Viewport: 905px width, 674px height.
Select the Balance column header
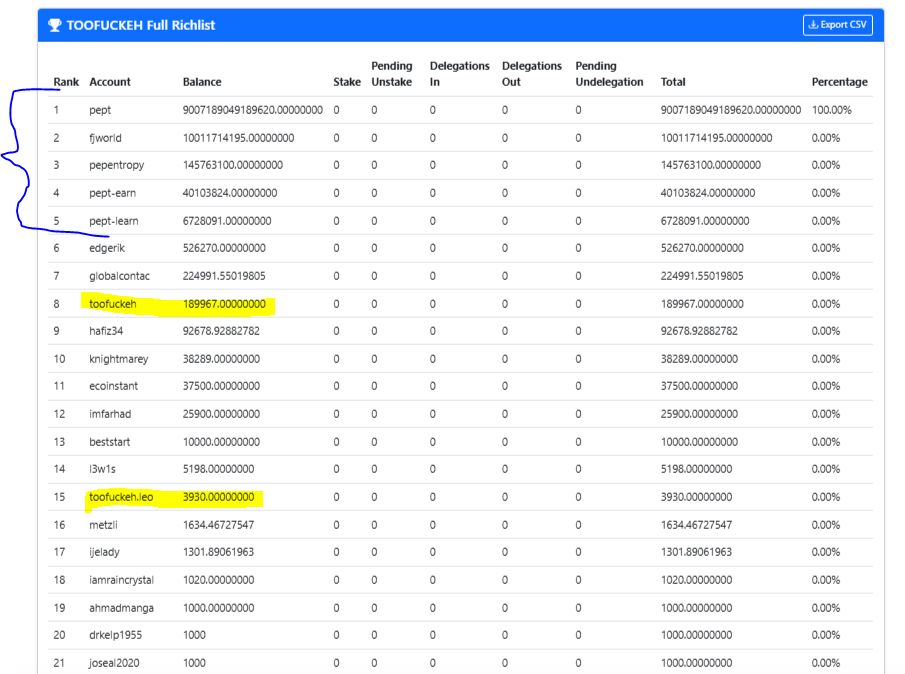[x=202, y=82]
